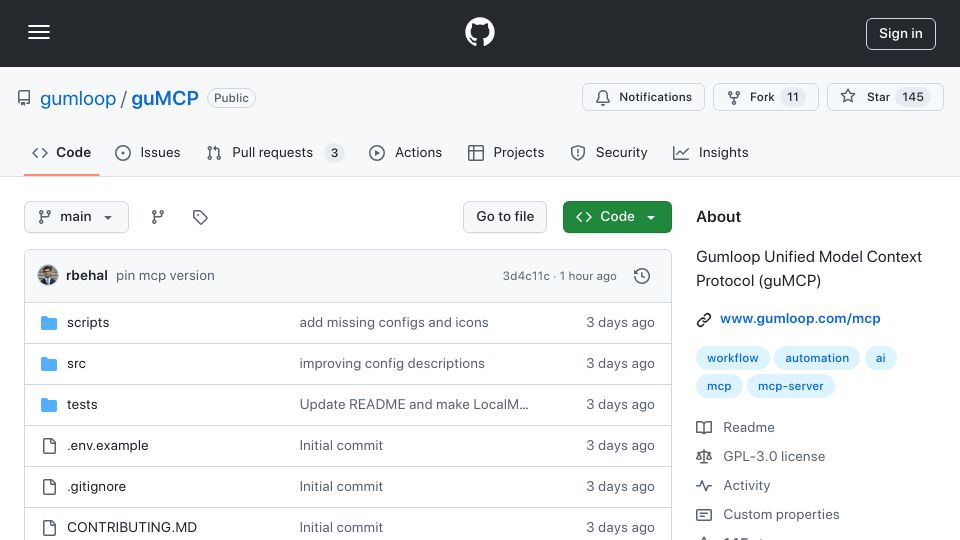Fork the repository
Viewport: 960px width, 540px height.
tap(765, 97)
